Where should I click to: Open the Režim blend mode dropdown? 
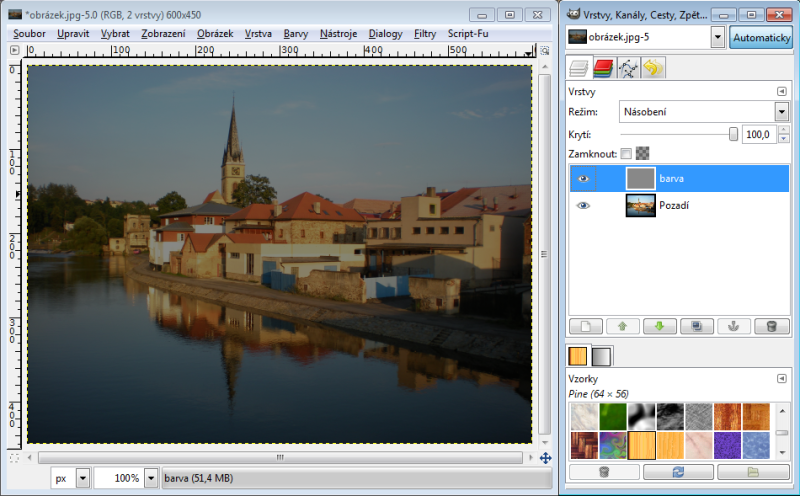point(704,112)
